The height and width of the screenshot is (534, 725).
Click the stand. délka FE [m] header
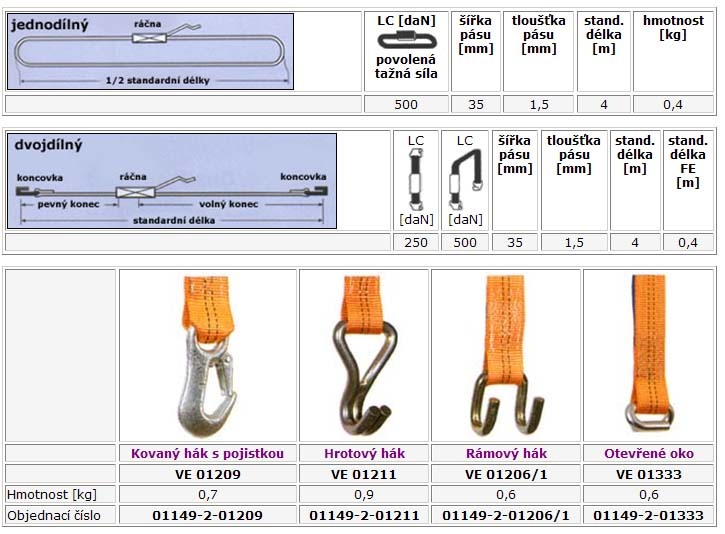tap(688, 161)
